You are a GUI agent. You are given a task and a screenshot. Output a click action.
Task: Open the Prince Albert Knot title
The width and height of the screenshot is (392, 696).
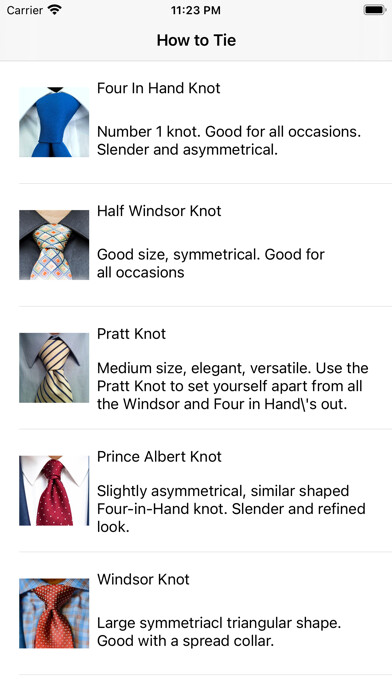pyautogui.click(x=159, y=457)
